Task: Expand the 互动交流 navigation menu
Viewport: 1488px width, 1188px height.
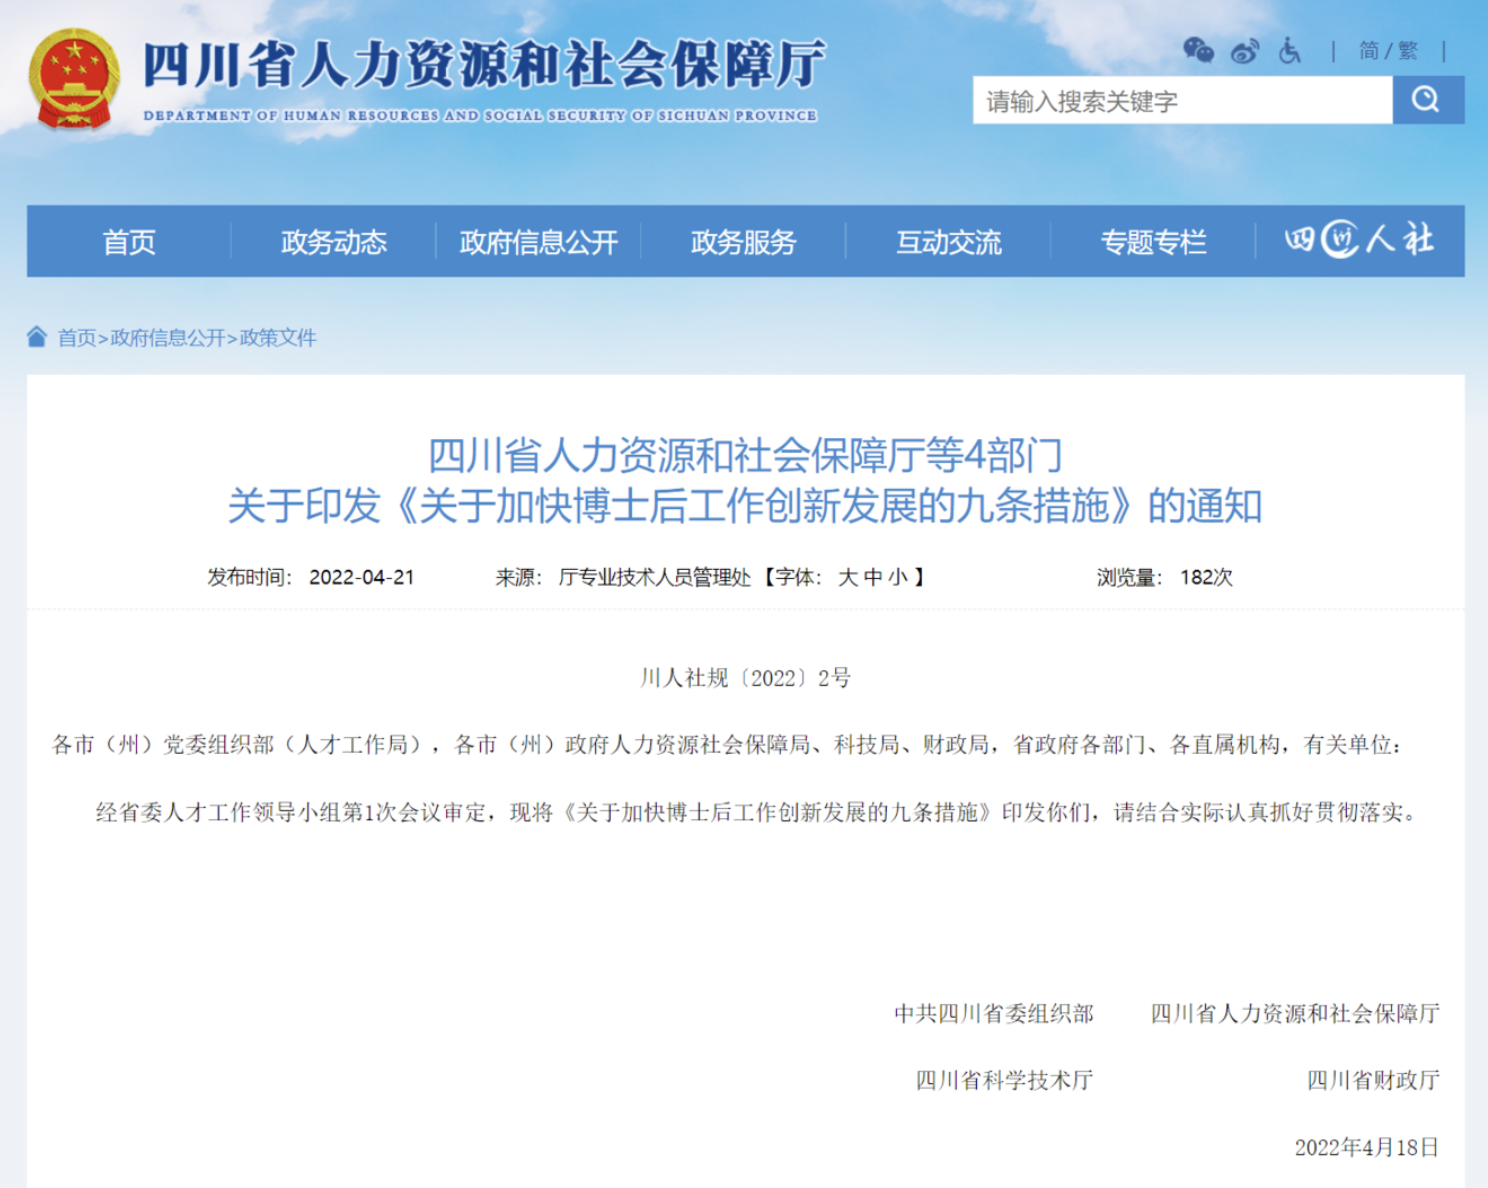Action: (948, 241)
